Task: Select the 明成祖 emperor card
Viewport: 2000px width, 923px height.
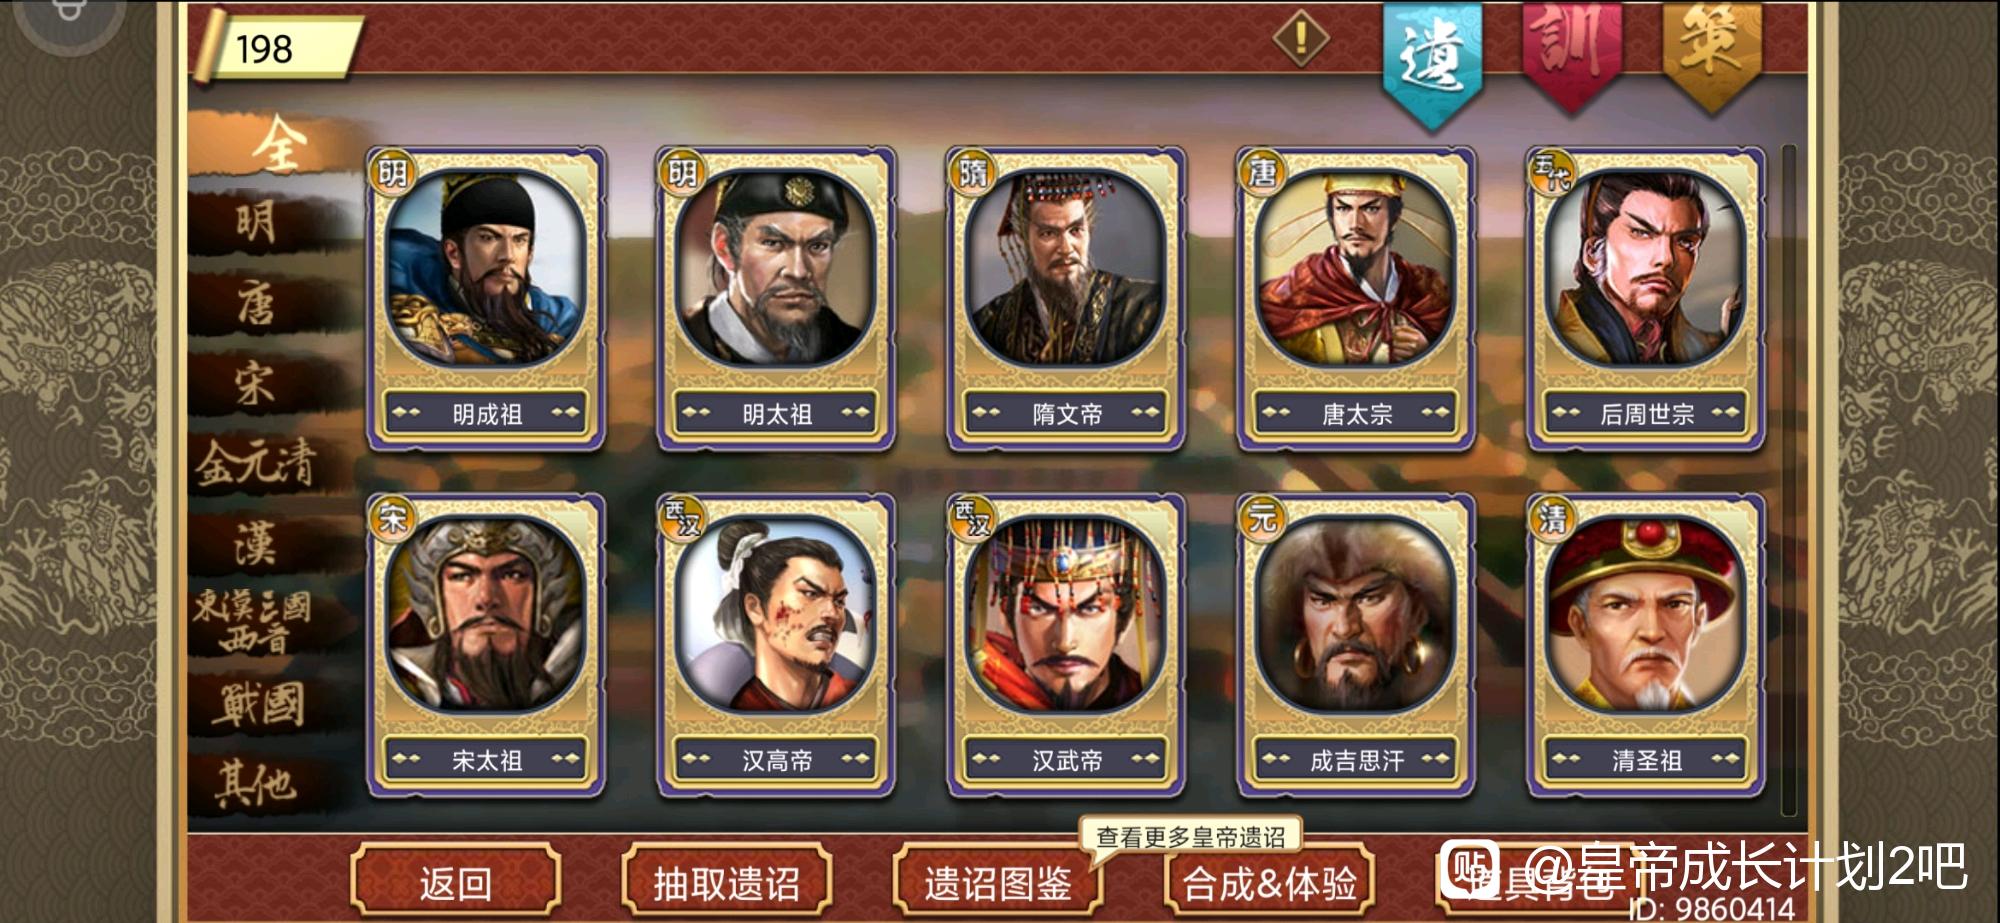Action: pyautogui.click(x=486, y=298)
